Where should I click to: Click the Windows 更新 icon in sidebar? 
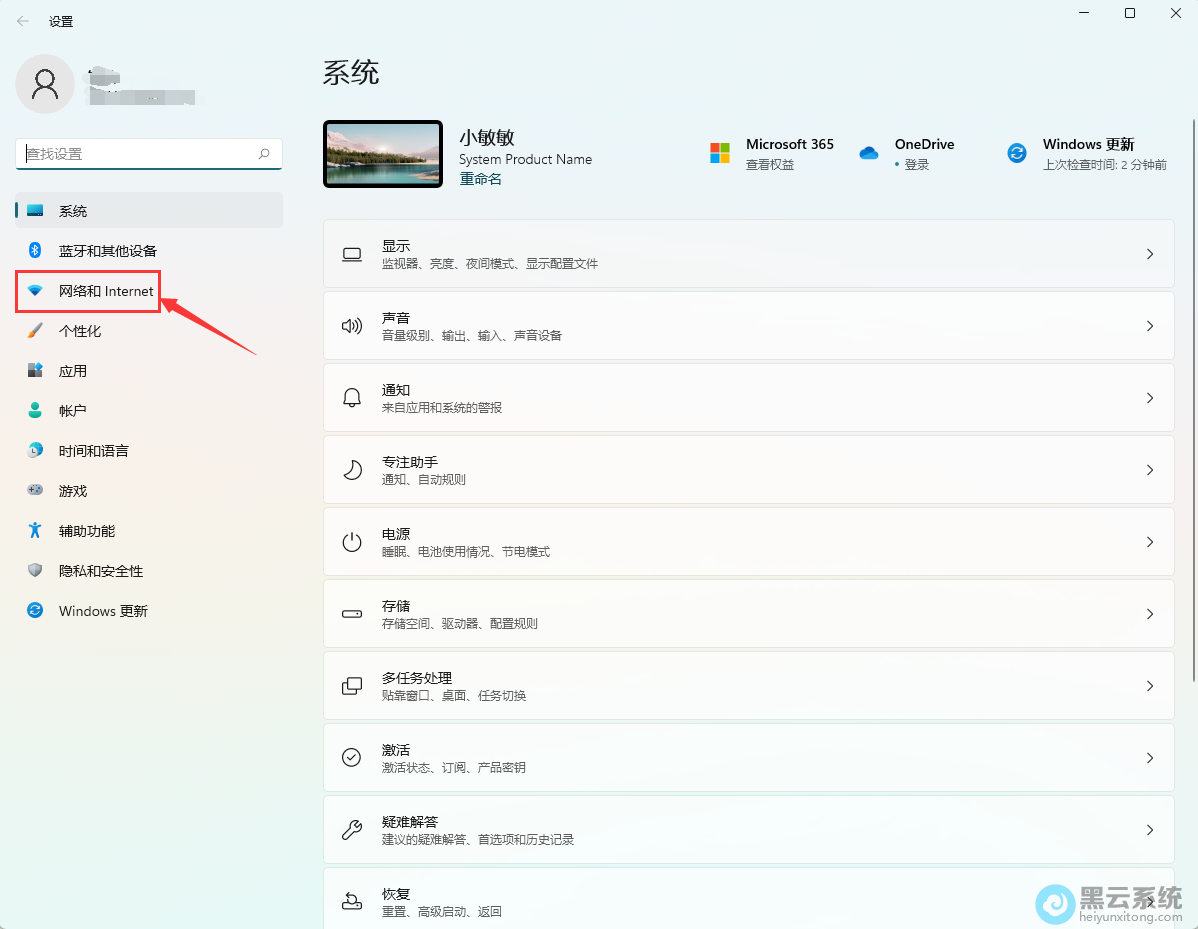[103, 611]
